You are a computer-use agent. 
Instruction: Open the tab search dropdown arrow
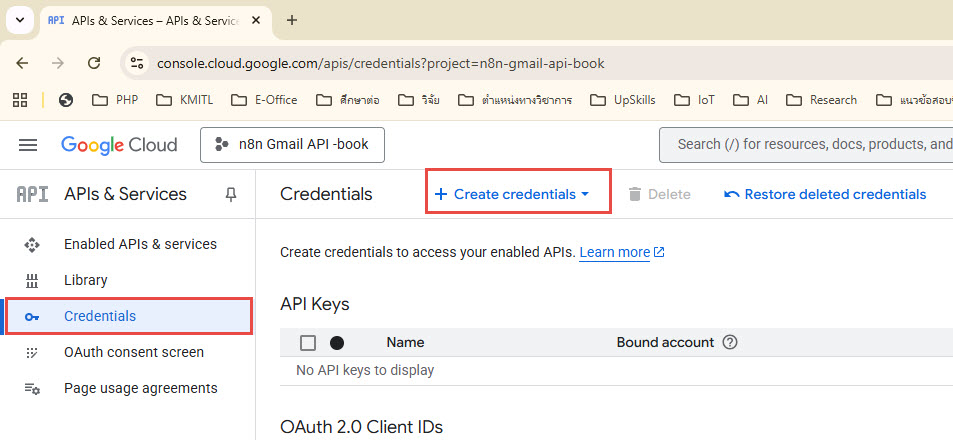point(19,20)
